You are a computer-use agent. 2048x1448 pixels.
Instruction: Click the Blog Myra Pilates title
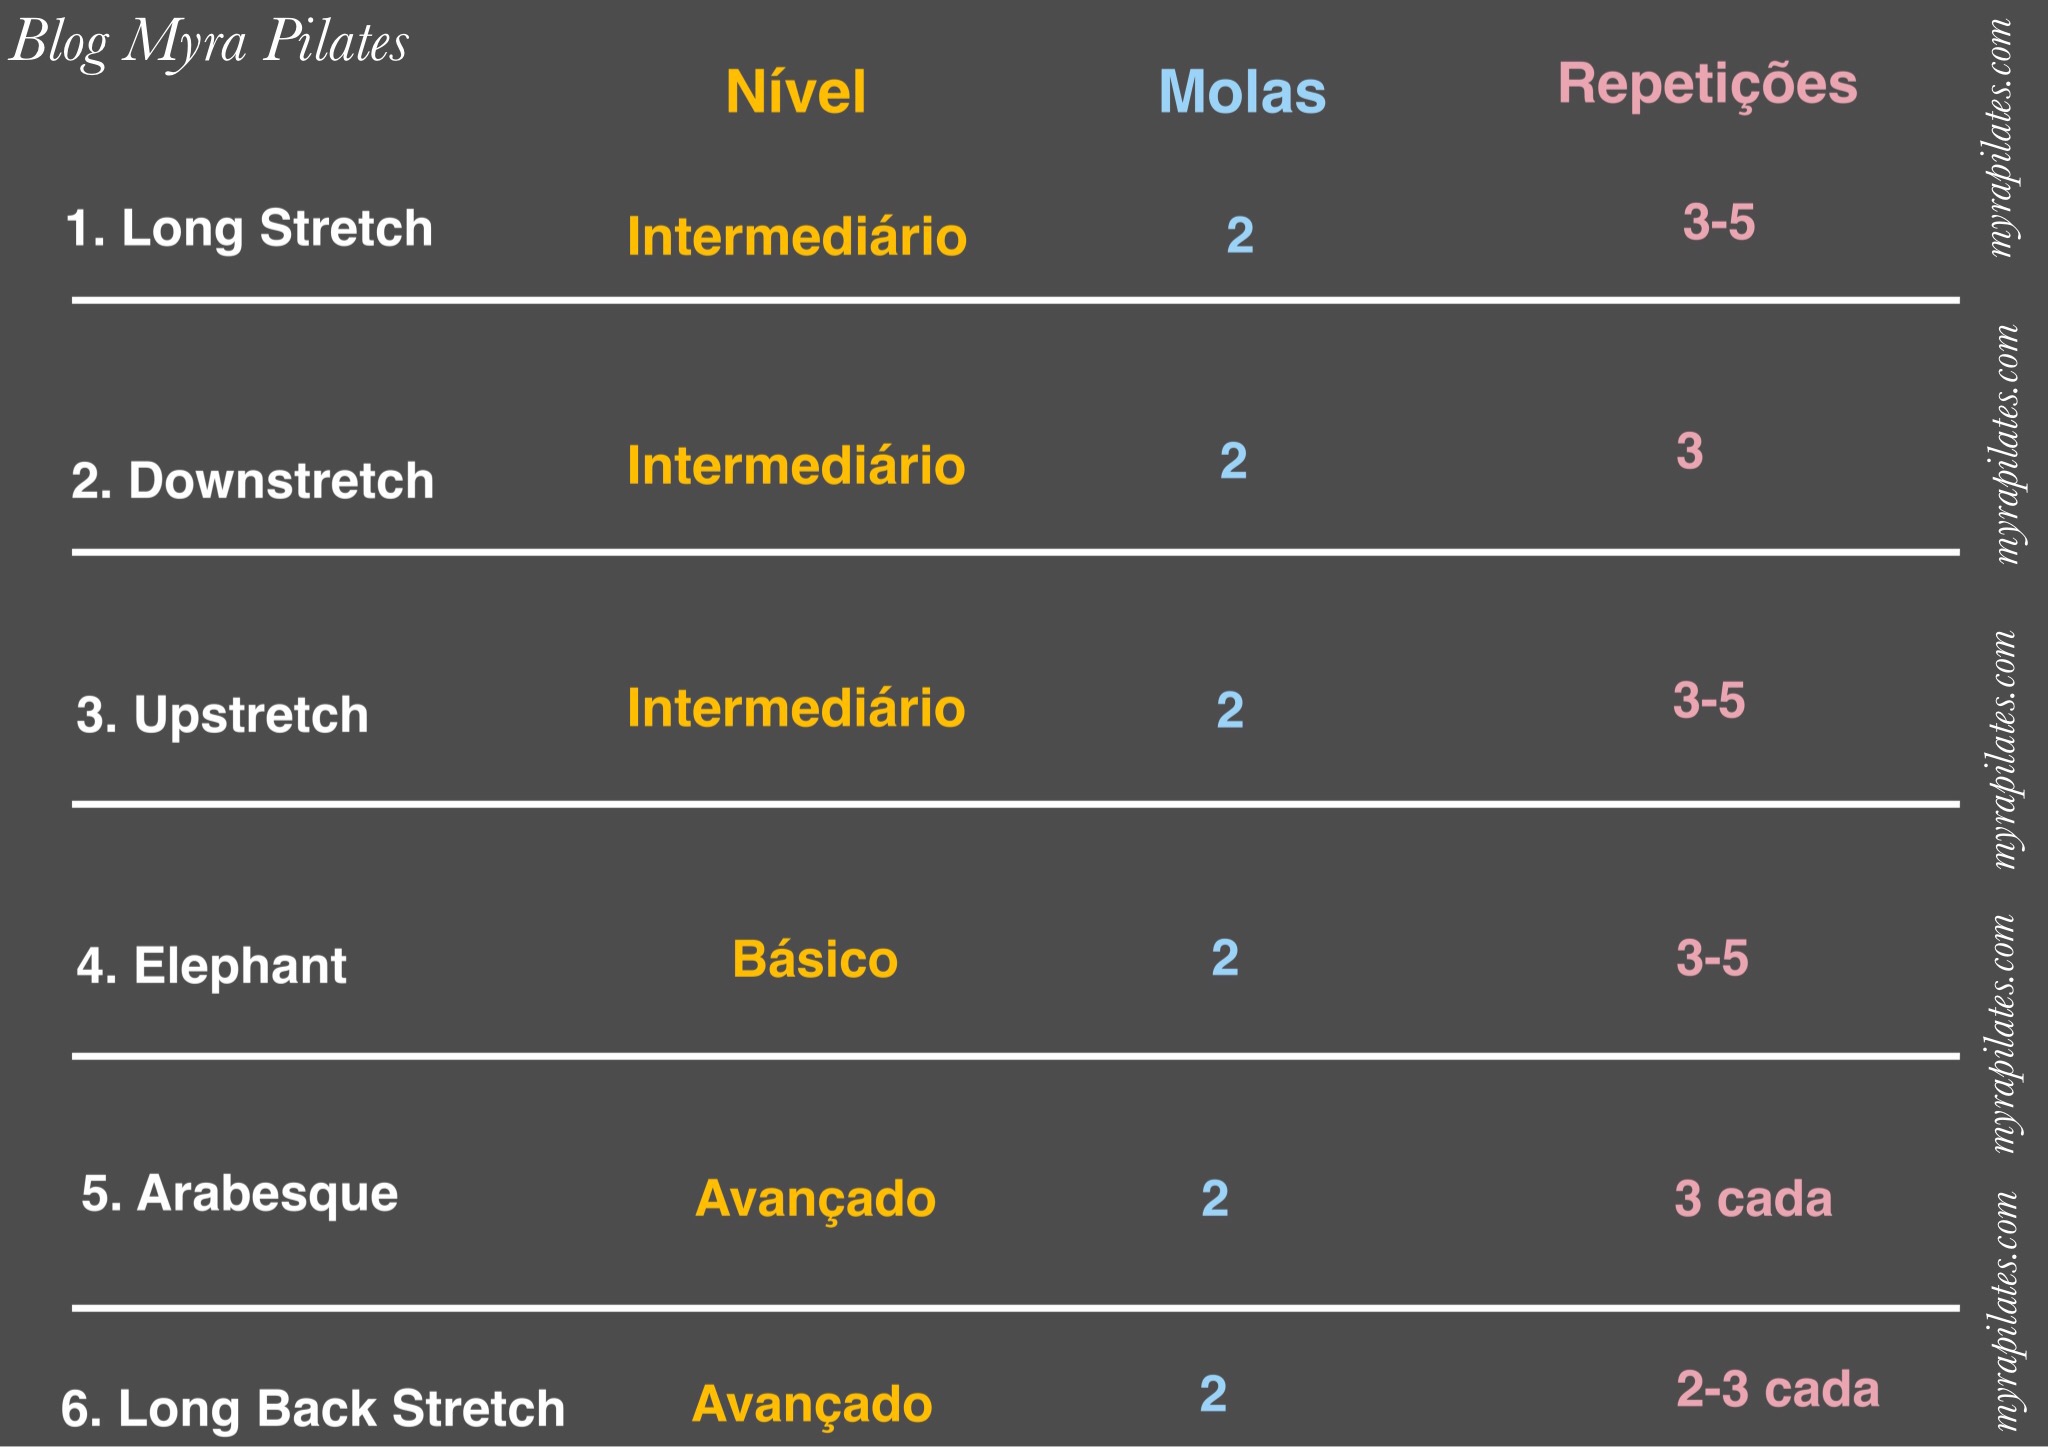[209, 44]
